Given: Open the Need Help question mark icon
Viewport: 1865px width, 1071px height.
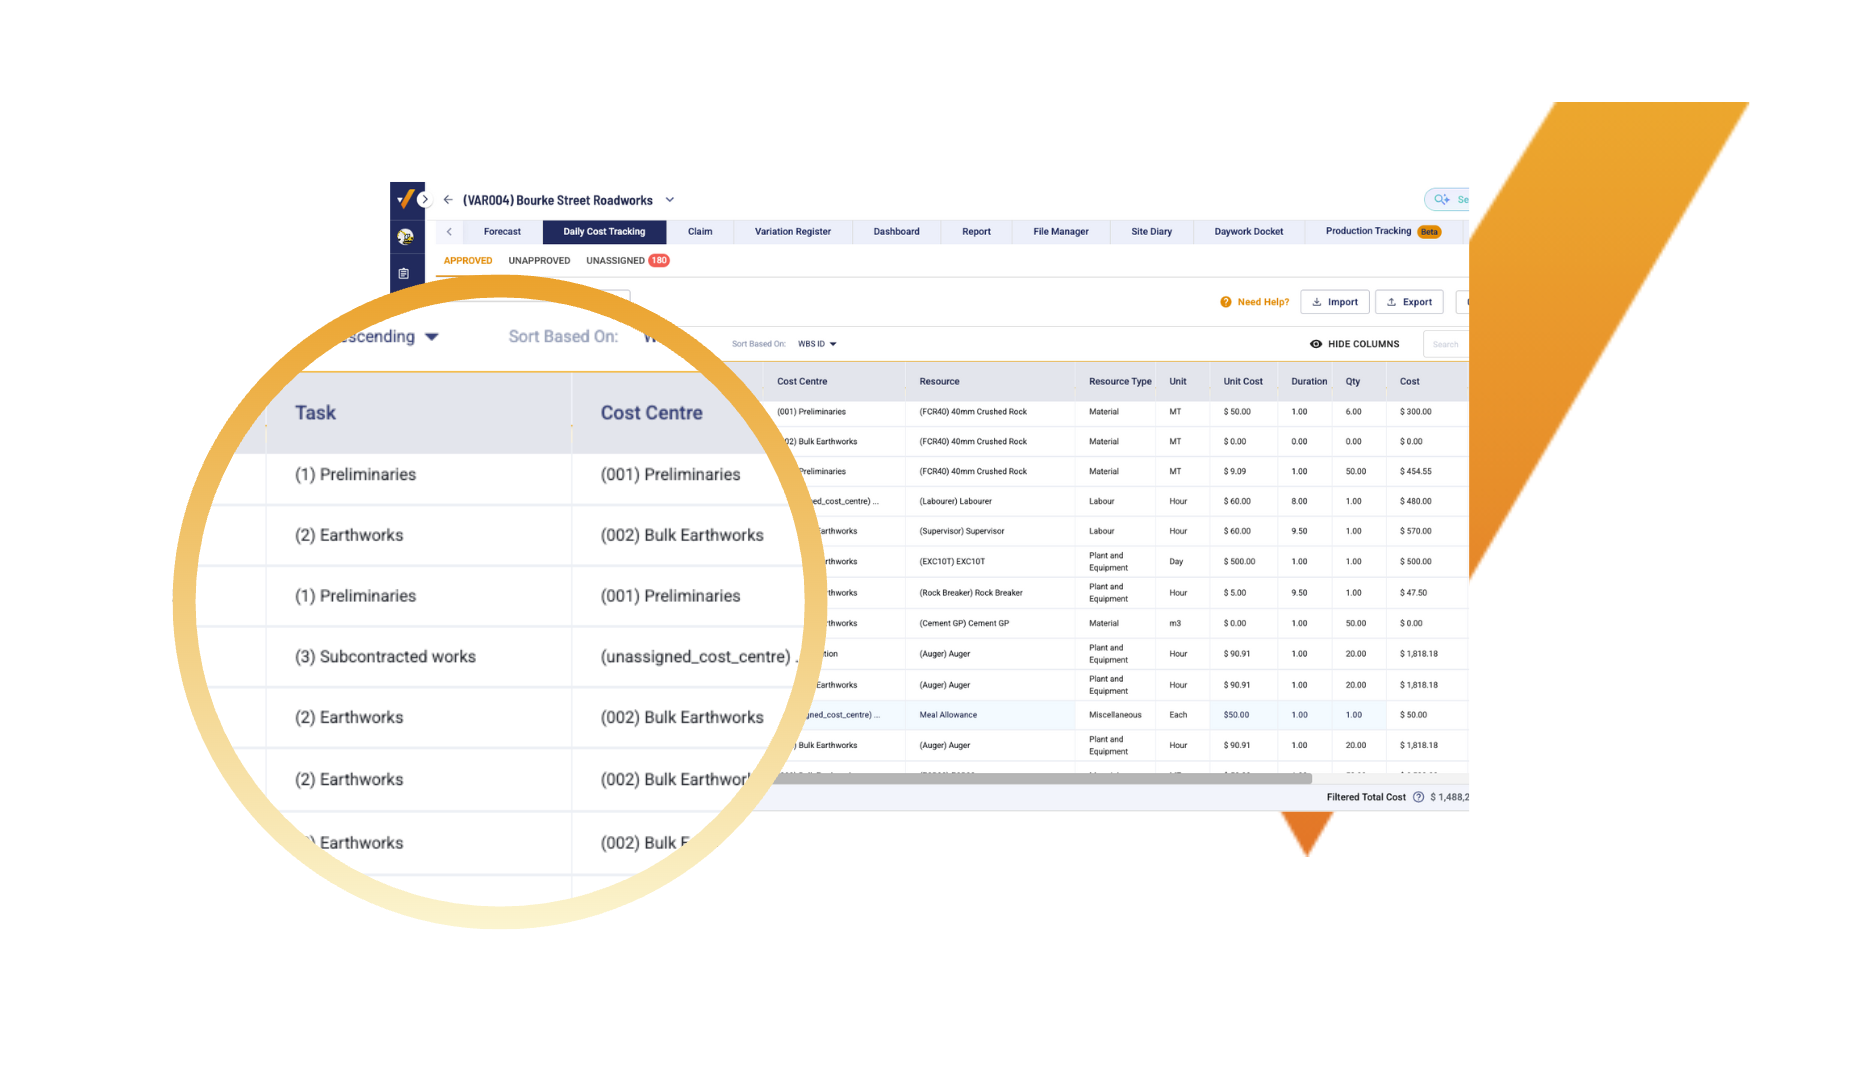Looking at the screenshot, I should (1226, 301).
